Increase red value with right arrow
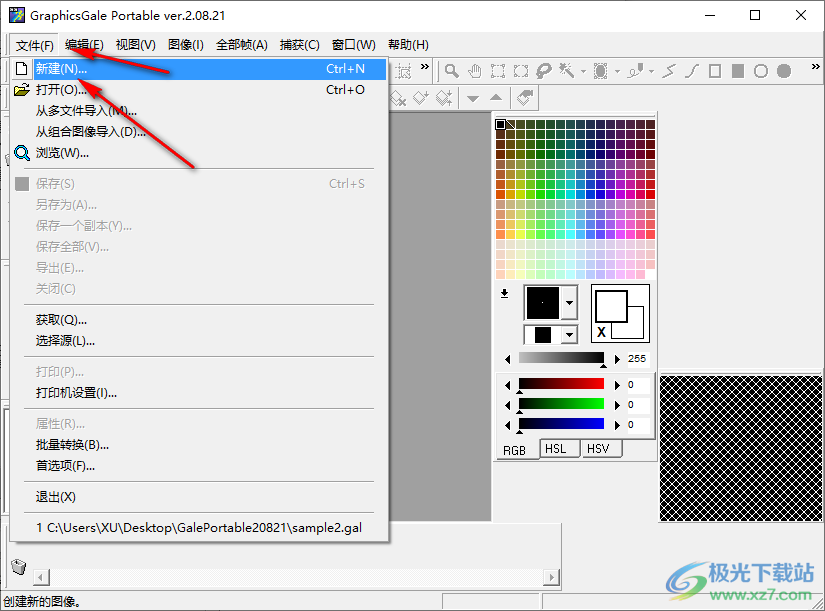This screenshot has width=825, height=611. click(617, 385)
